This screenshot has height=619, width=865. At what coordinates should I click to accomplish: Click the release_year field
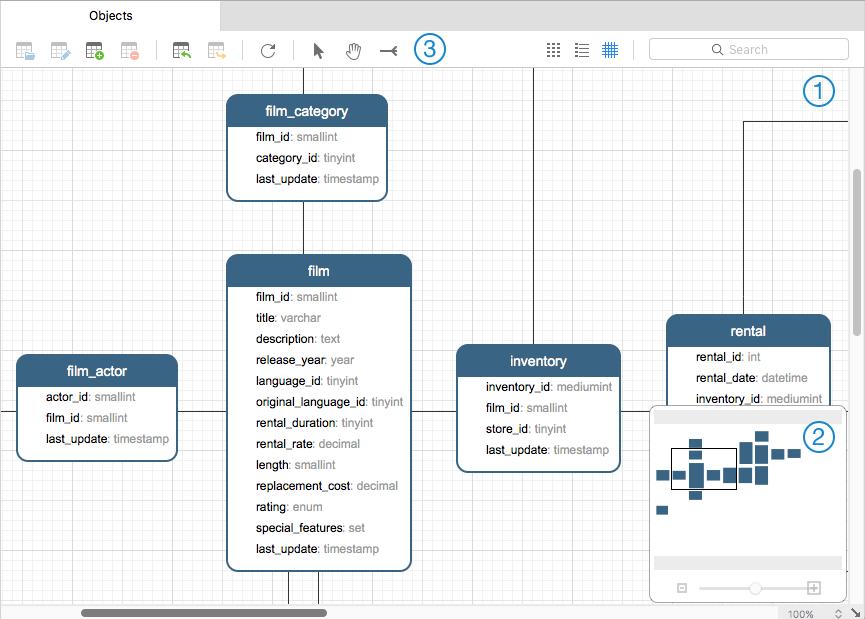point(305,360)
